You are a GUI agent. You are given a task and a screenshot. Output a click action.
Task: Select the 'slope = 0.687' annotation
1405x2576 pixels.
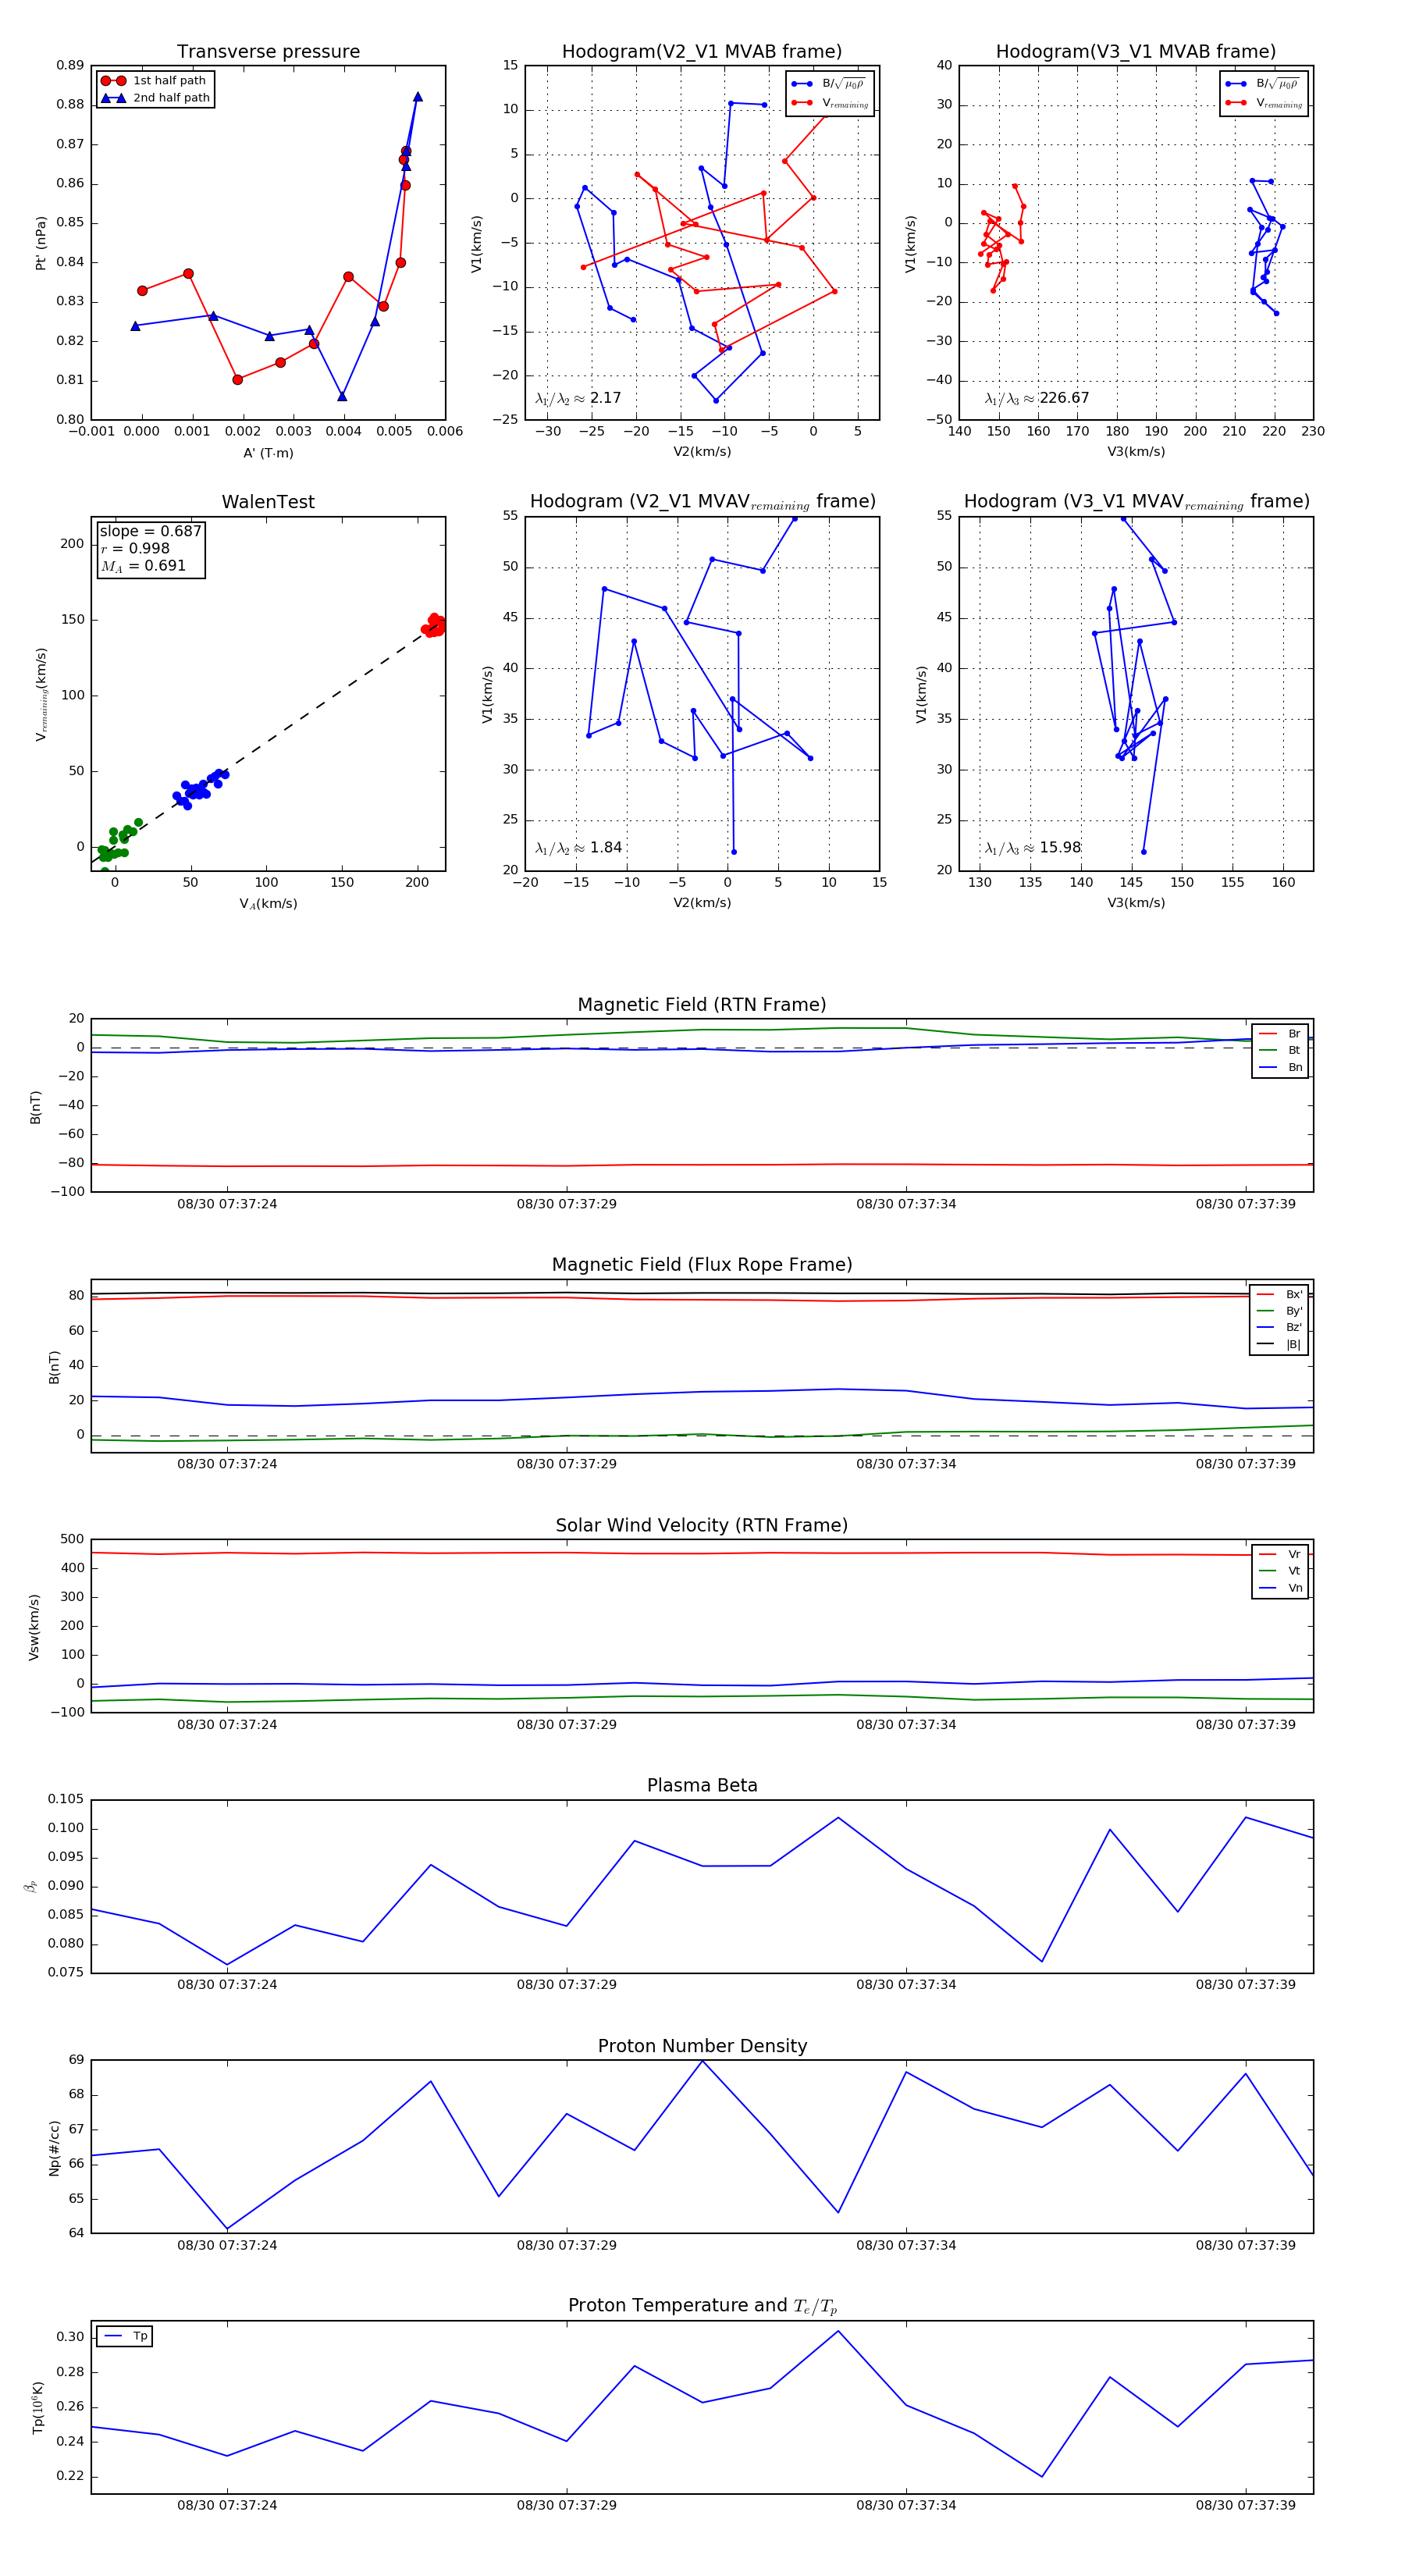pos(151,531)
